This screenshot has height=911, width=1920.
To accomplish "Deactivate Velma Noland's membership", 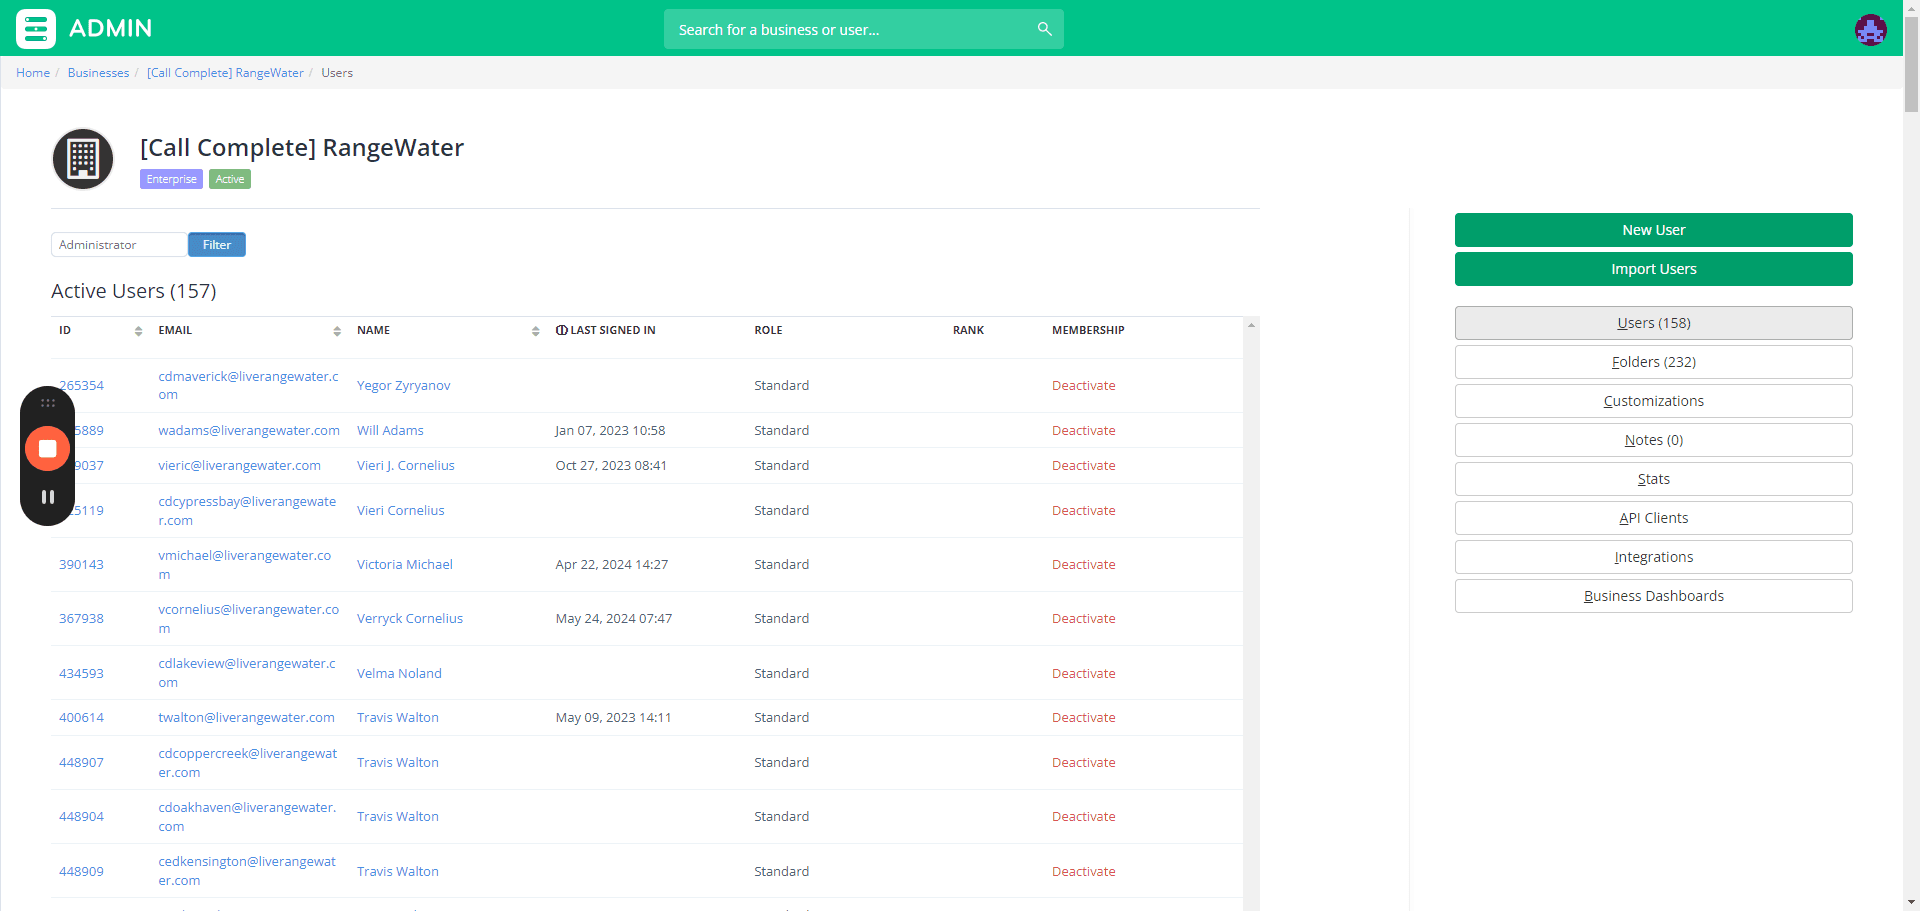I will [1083, 674].
